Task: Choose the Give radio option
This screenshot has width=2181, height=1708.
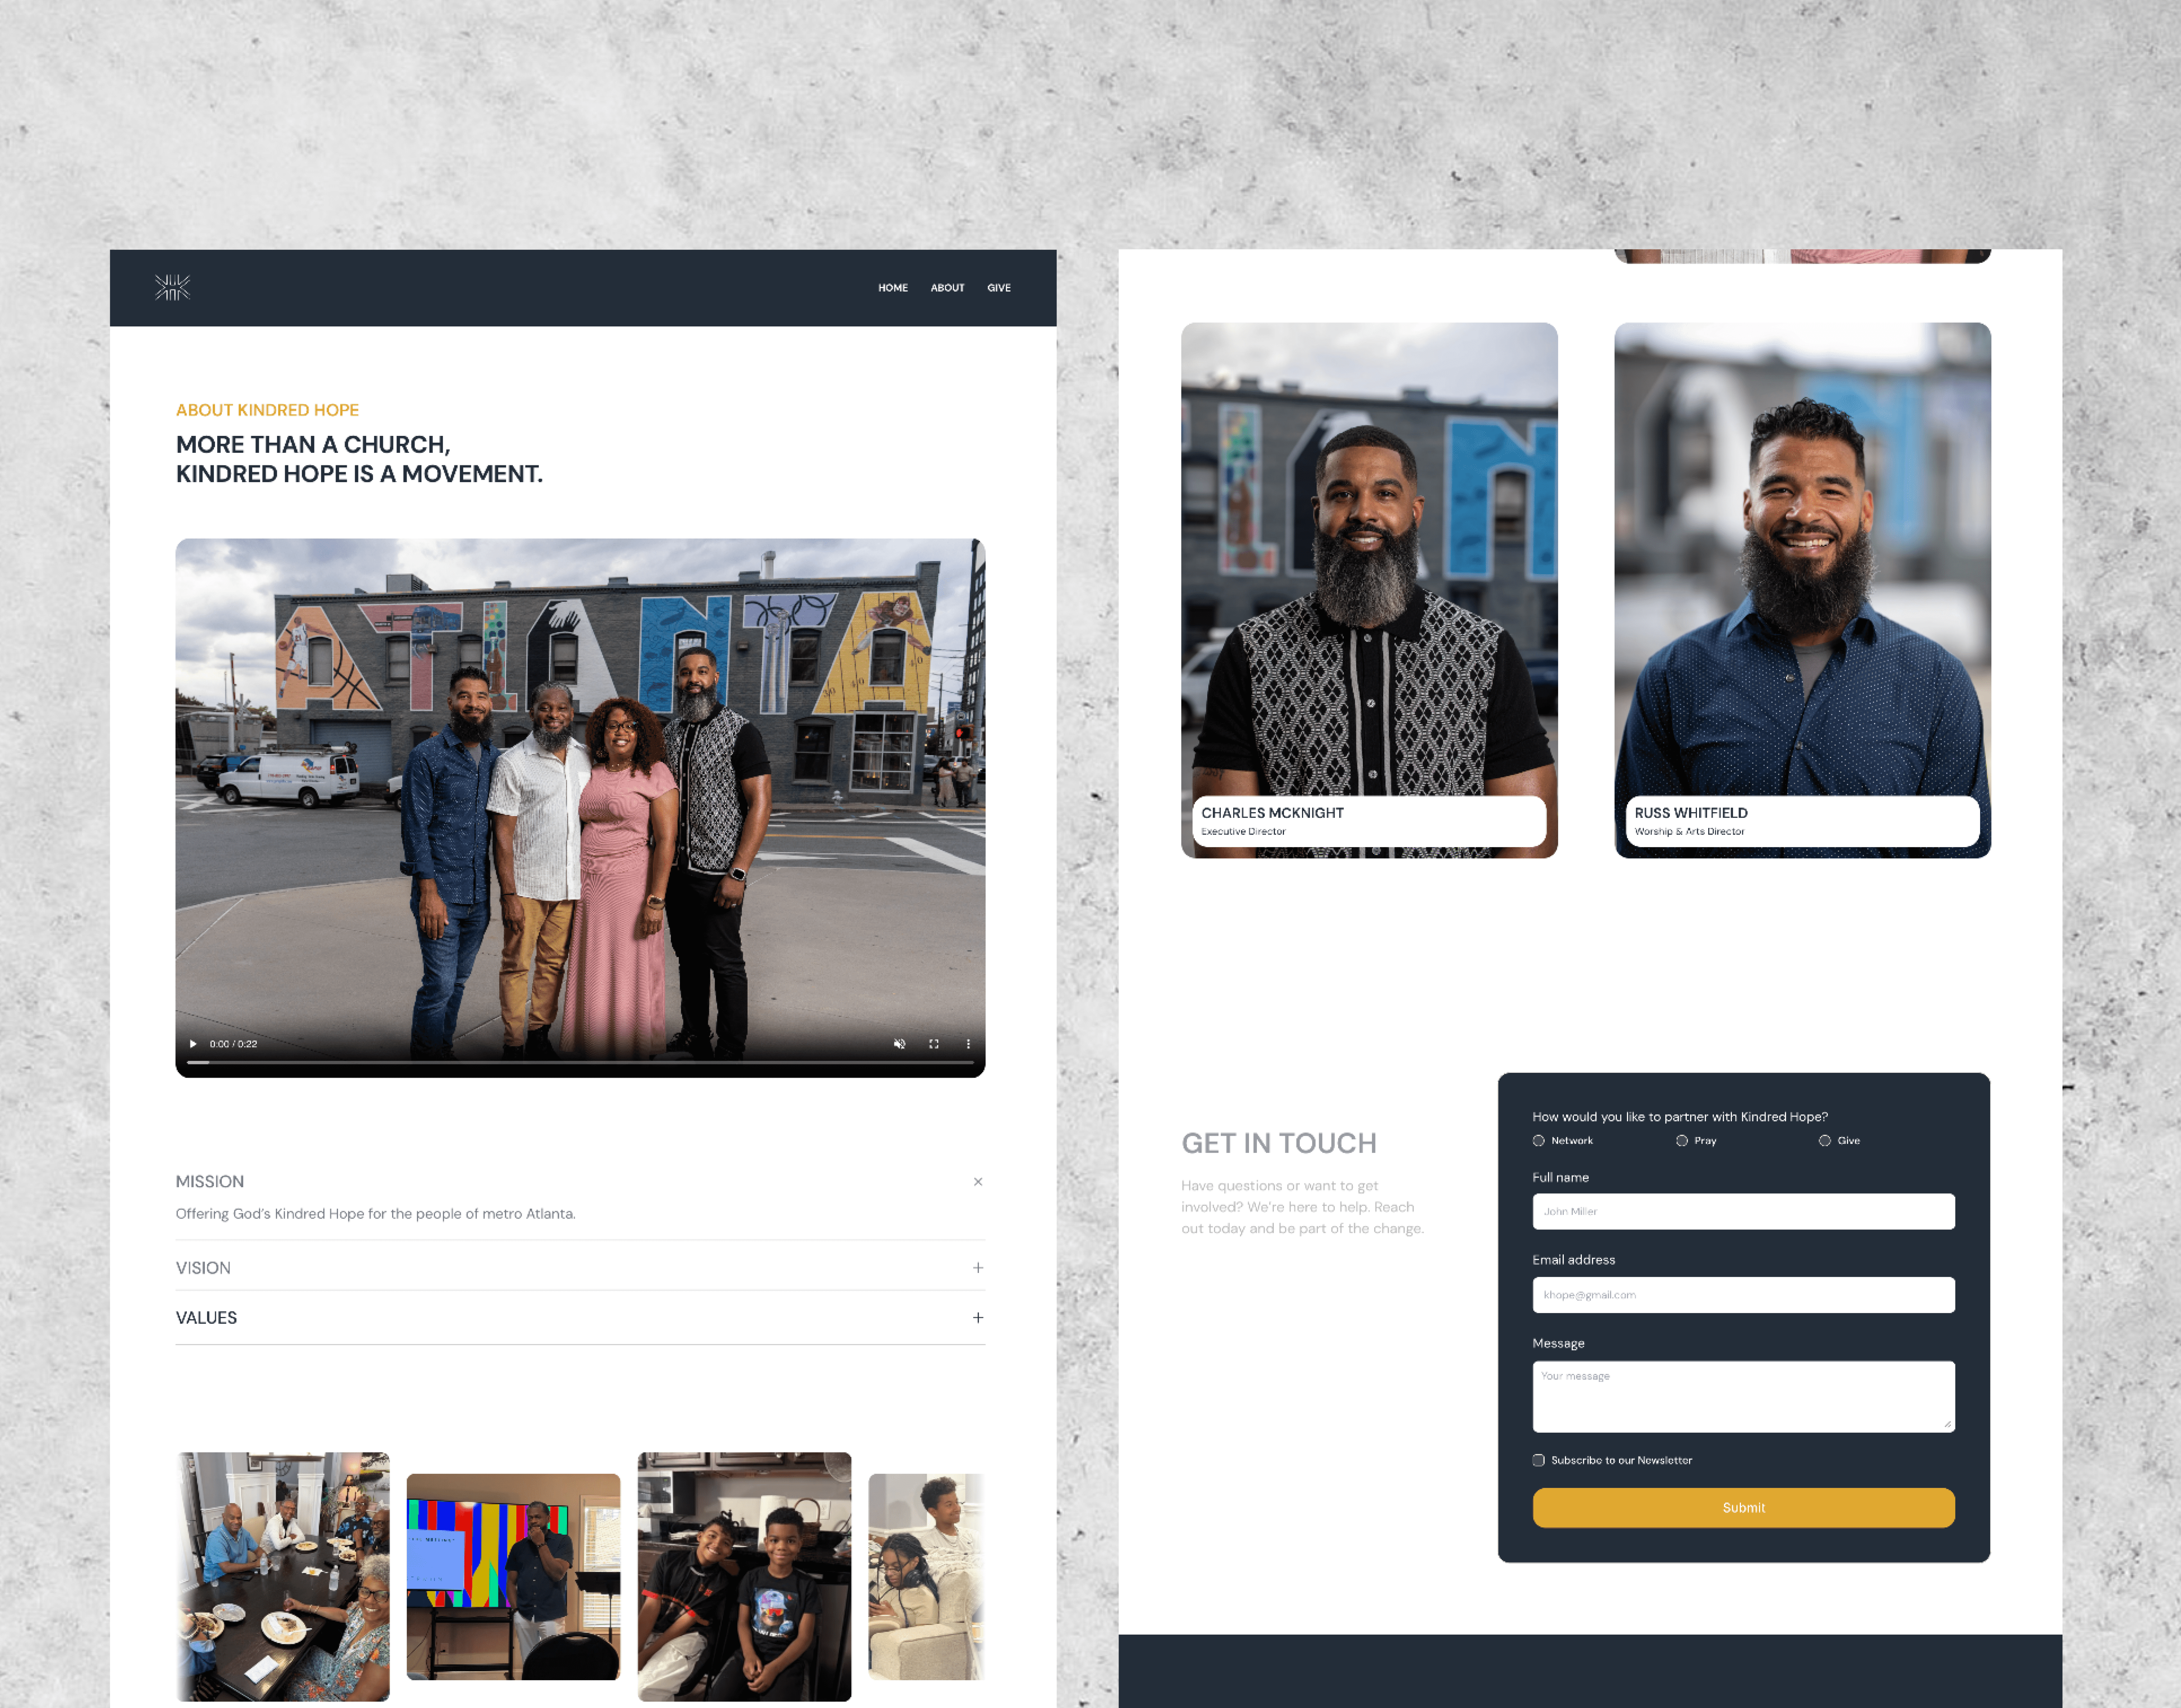Action: pyautogui.click(x=1825, y=1141)
